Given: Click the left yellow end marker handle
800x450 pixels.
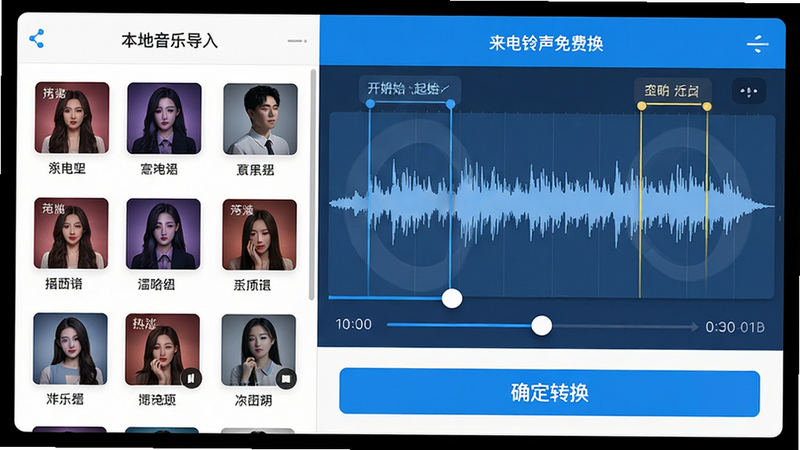Looking at the screenshot, I should pos(641,106).
